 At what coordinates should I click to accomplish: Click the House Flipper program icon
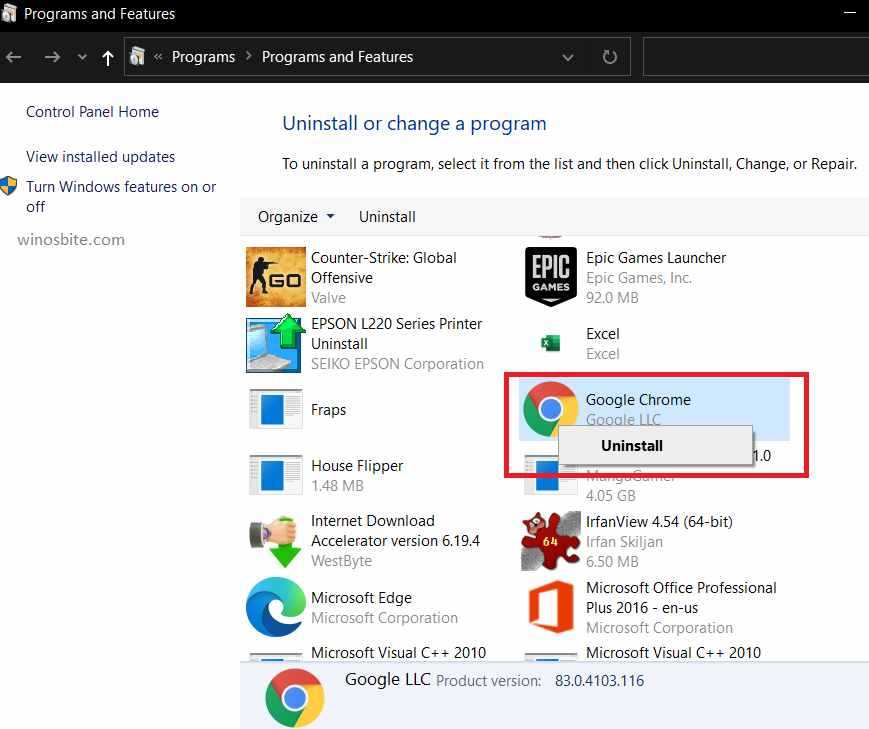[x=275, y=475]
